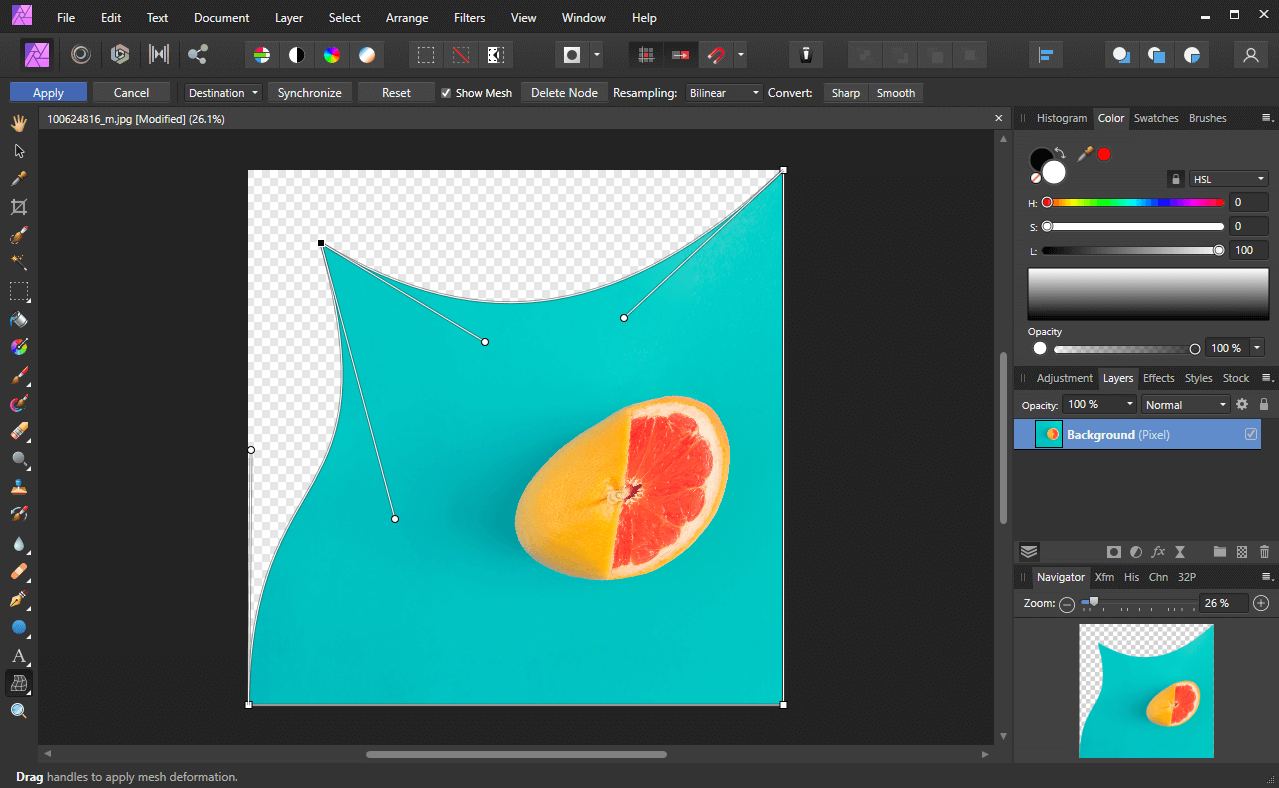Viewport: 1279px width, 788px height.
Task: Open the Bilinear resampling dropdown
Action: pyautogui.click(x=724, y=93)
